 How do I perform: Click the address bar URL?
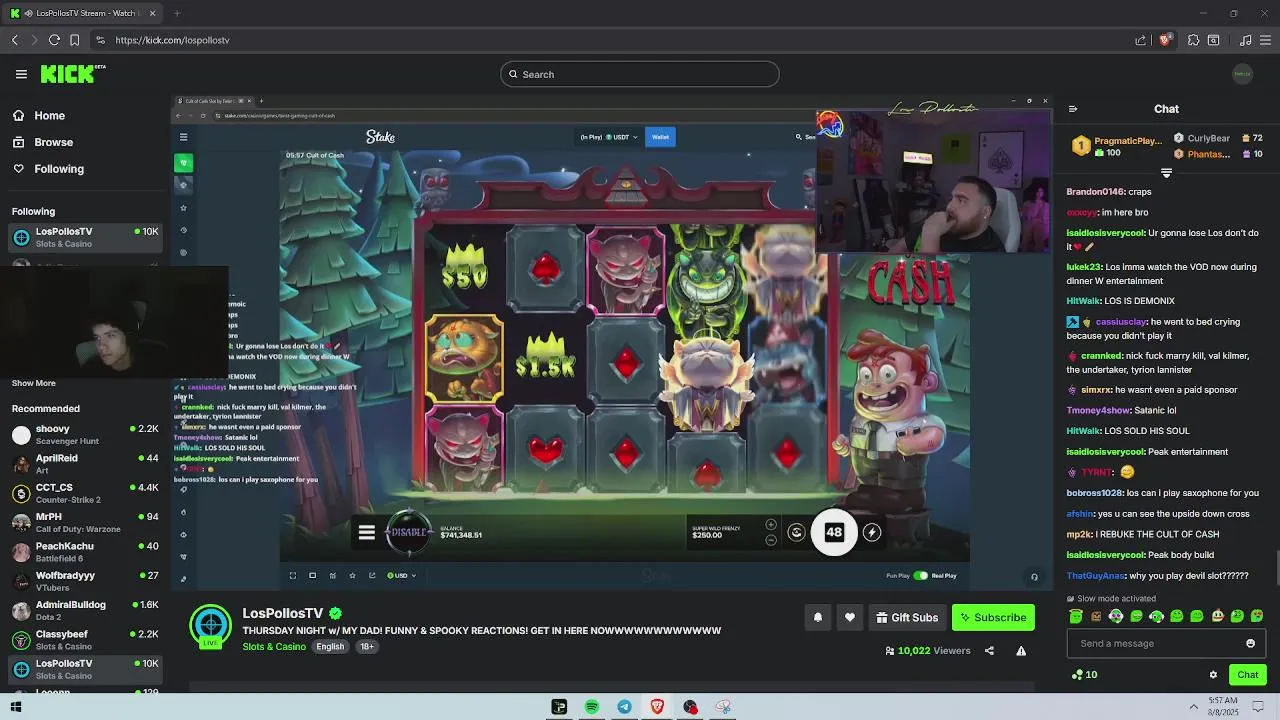[172, 40]
